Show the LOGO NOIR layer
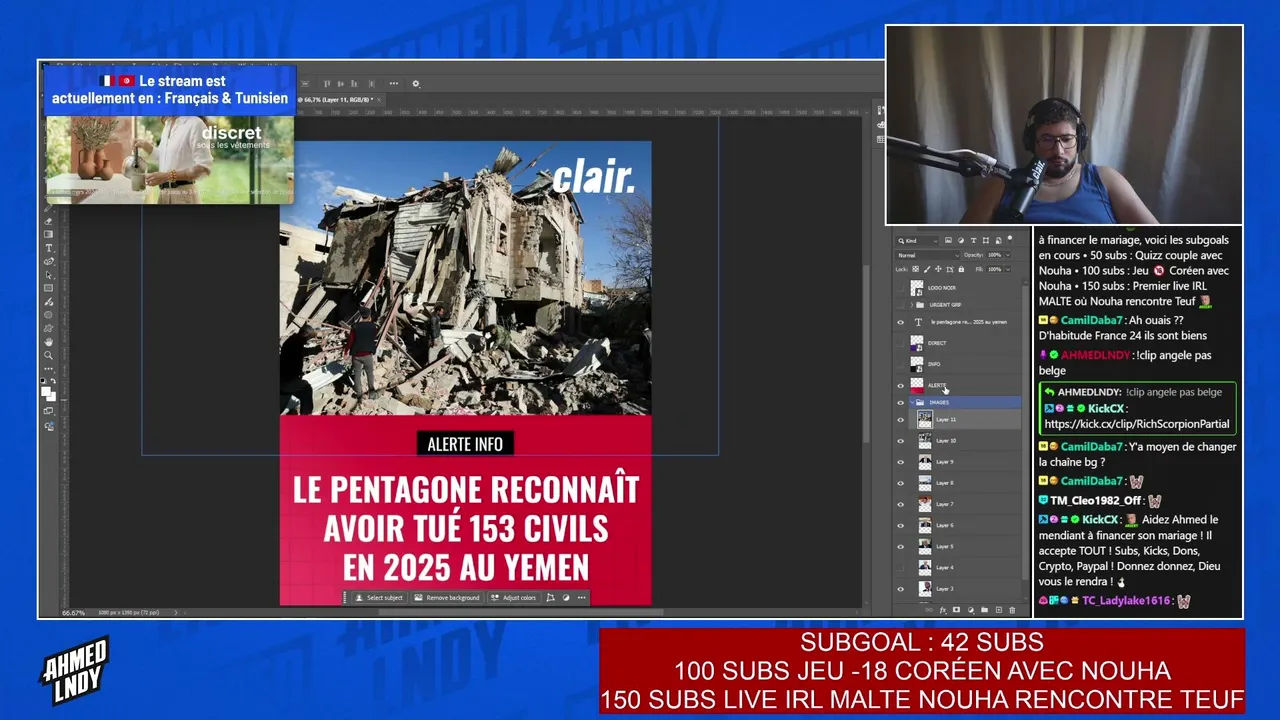Image resolution: width=1280 pixels, height=720 pixels. pos(900,288)
